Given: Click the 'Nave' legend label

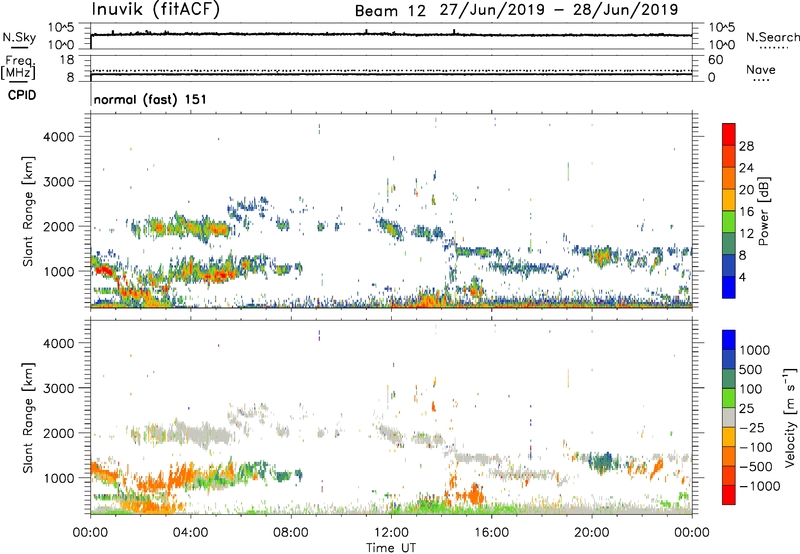Looking at the screenshot, I should tap(760, 70).
